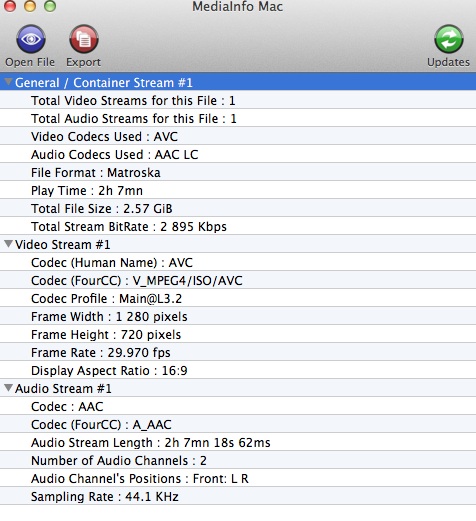Collapse the Audio Stream #1 section

[9, 388]
